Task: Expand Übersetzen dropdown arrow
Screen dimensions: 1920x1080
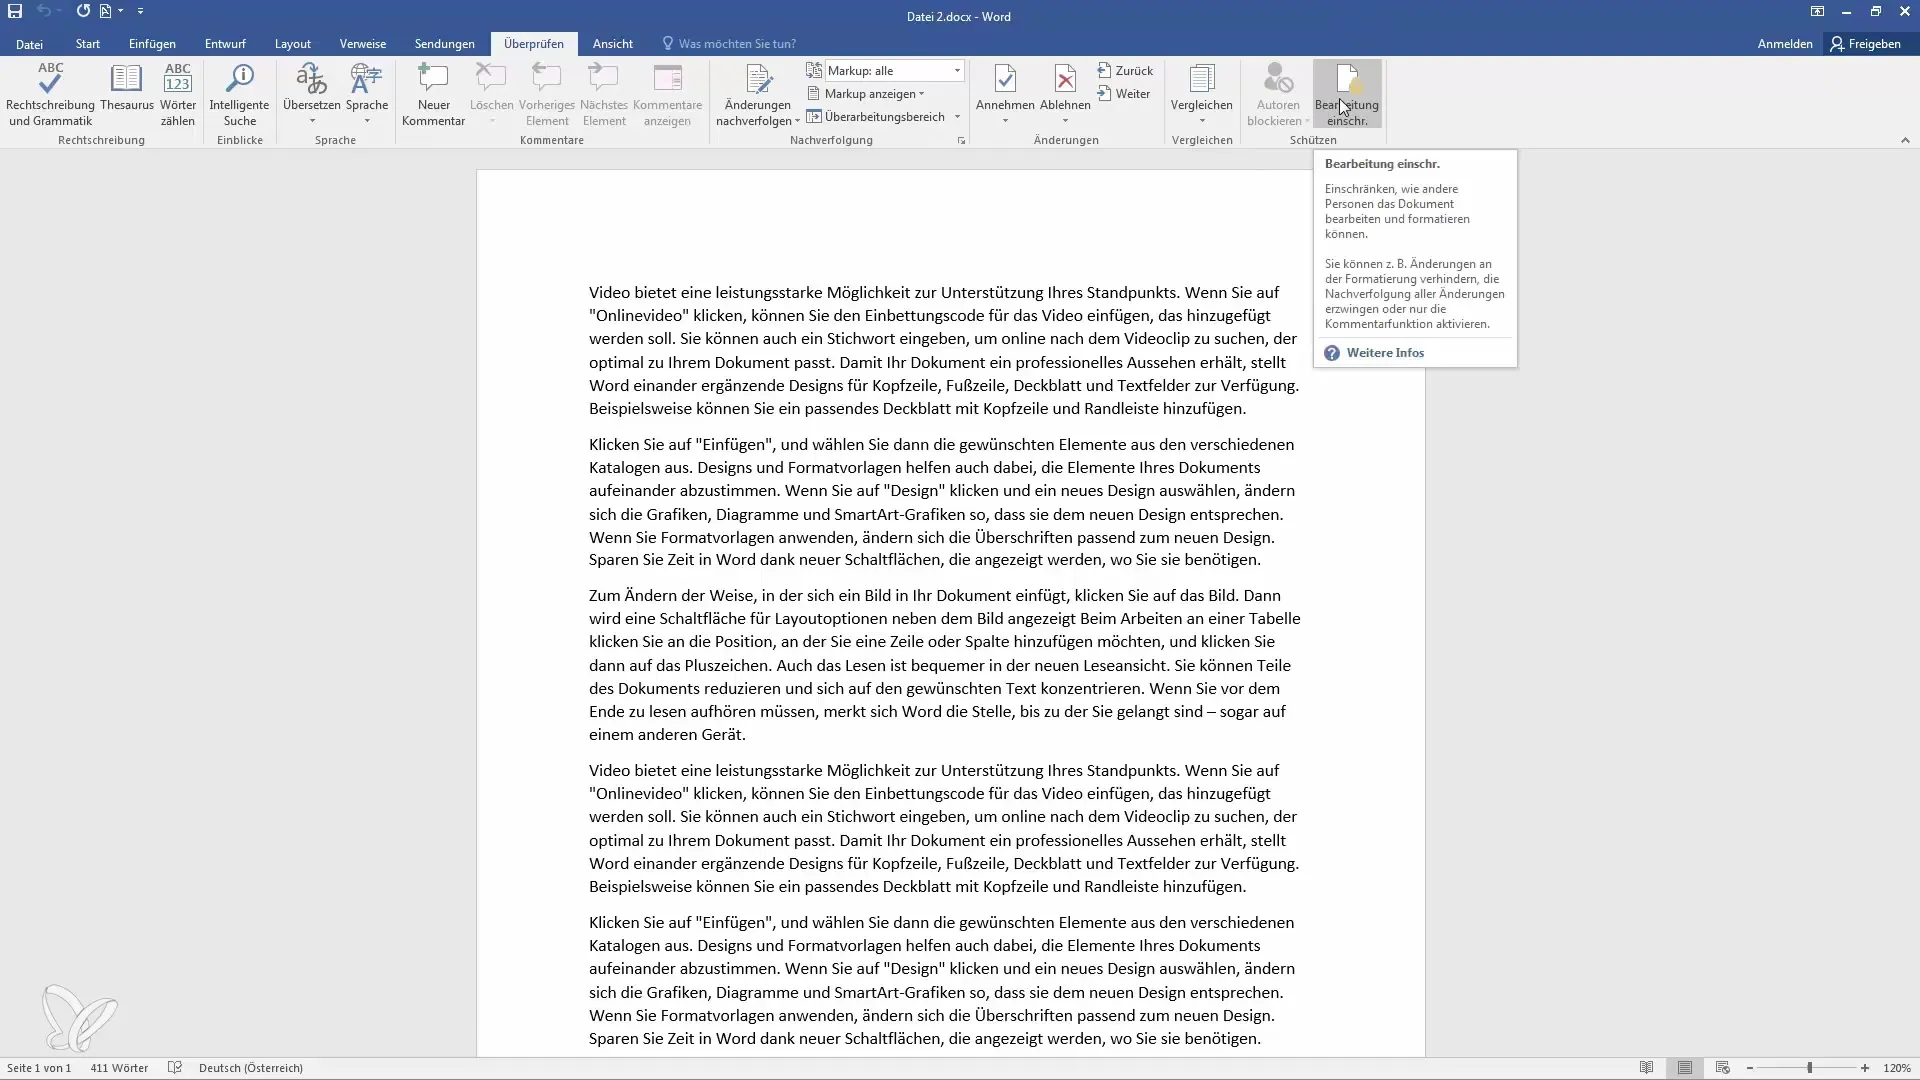Action: coord(311,121)
